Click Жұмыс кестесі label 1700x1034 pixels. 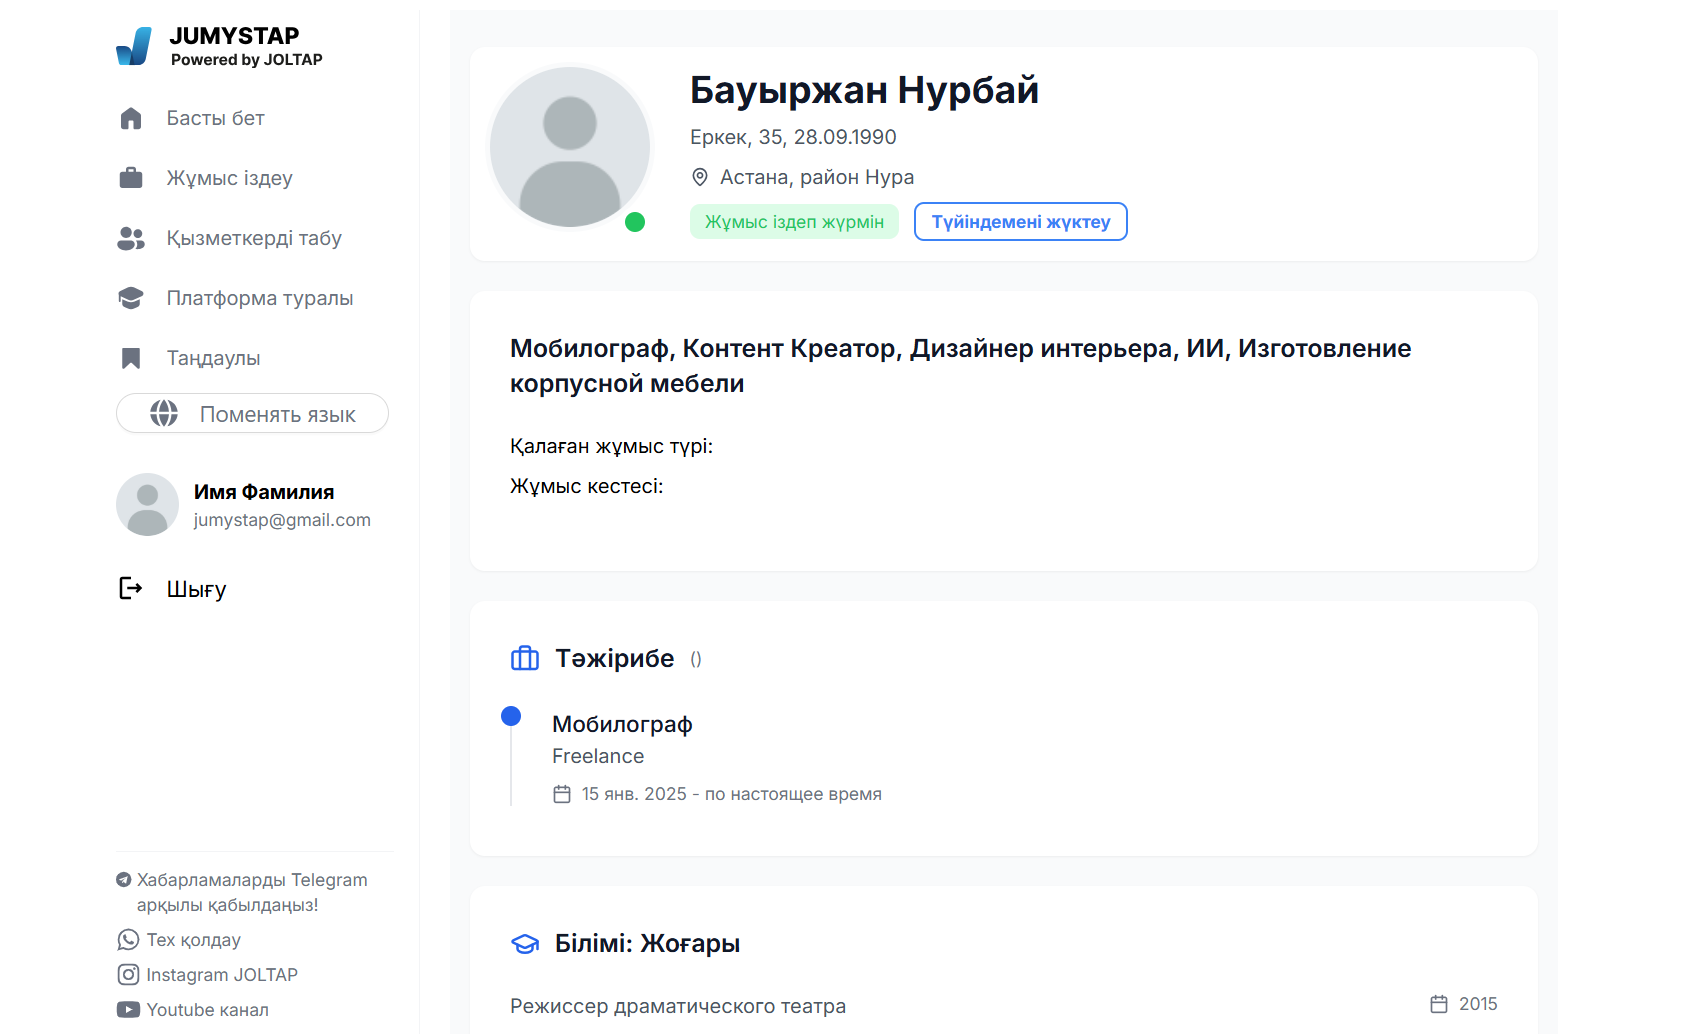586,486
